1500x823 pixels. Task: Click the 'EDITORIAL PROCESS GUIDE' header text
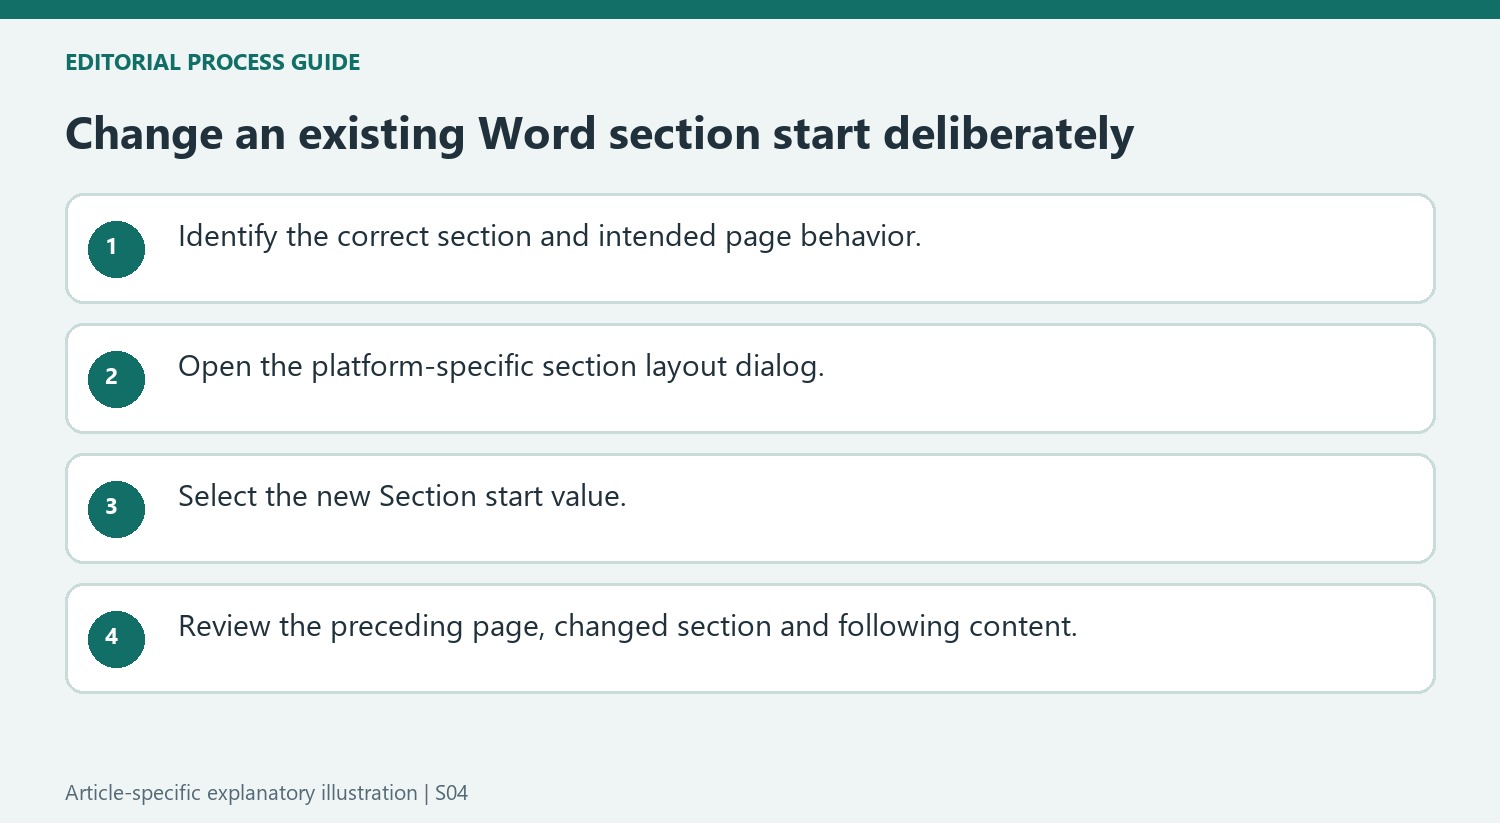(212, 62)
